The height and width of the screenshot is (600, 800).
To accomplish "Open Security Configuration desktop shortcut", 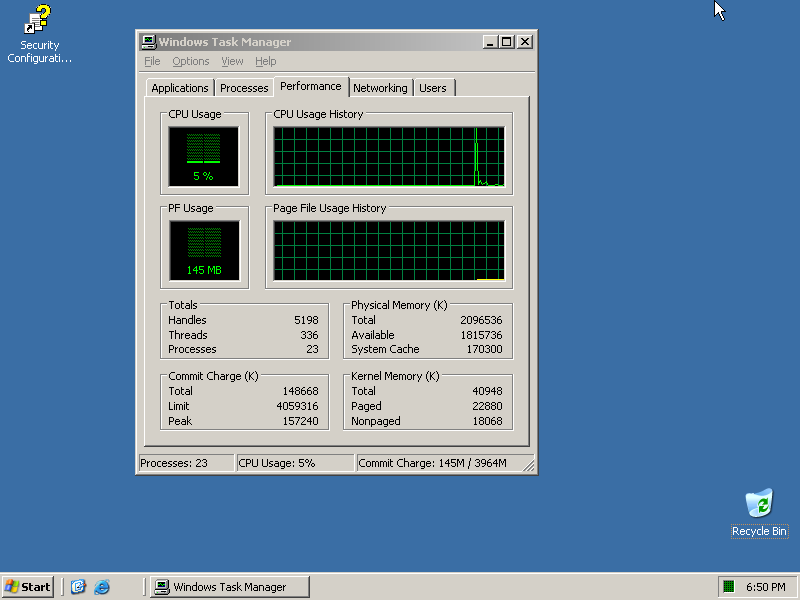I will click(39, 21).
